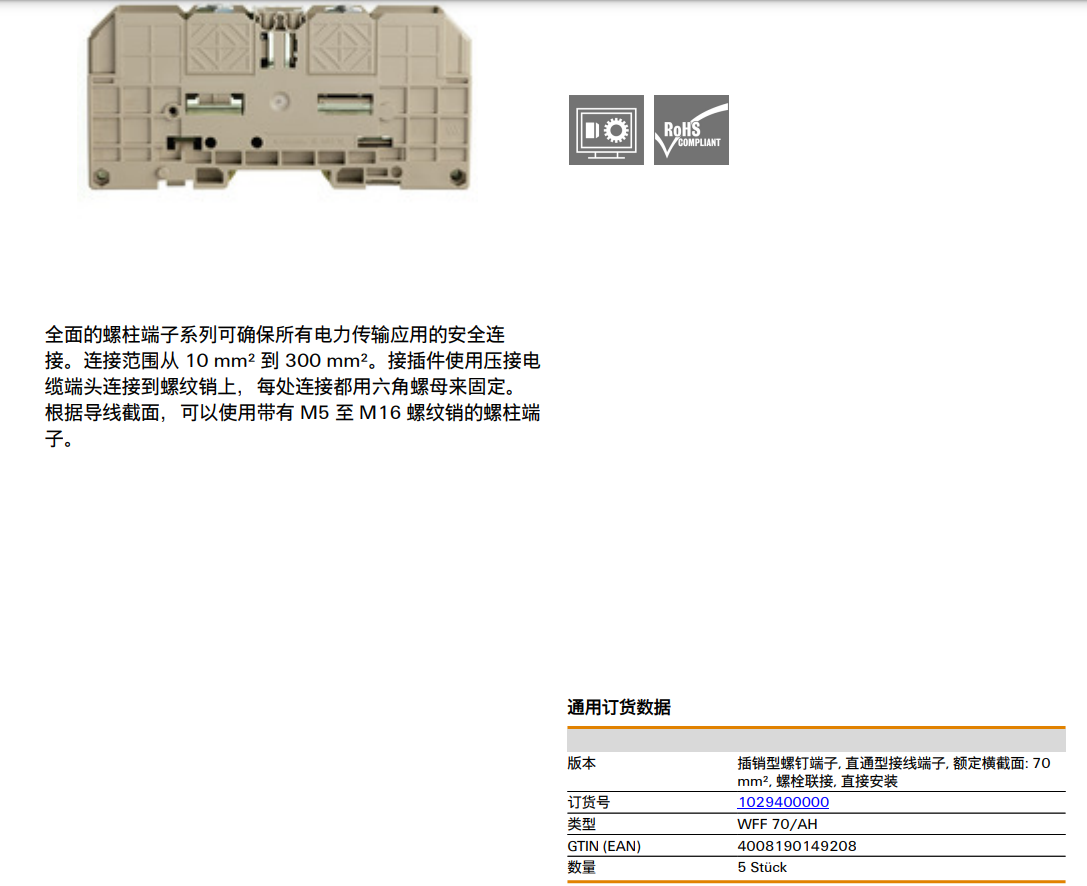Click the 类型 row label
This screenshot has width=1087, height=886.
coord(582,824)
